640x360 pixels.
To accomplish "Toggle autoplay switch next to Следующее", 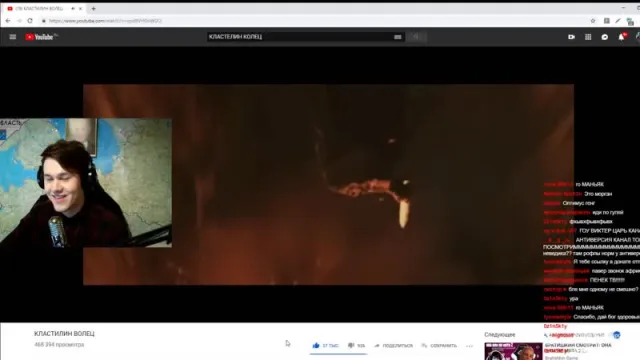I will 616,335.
